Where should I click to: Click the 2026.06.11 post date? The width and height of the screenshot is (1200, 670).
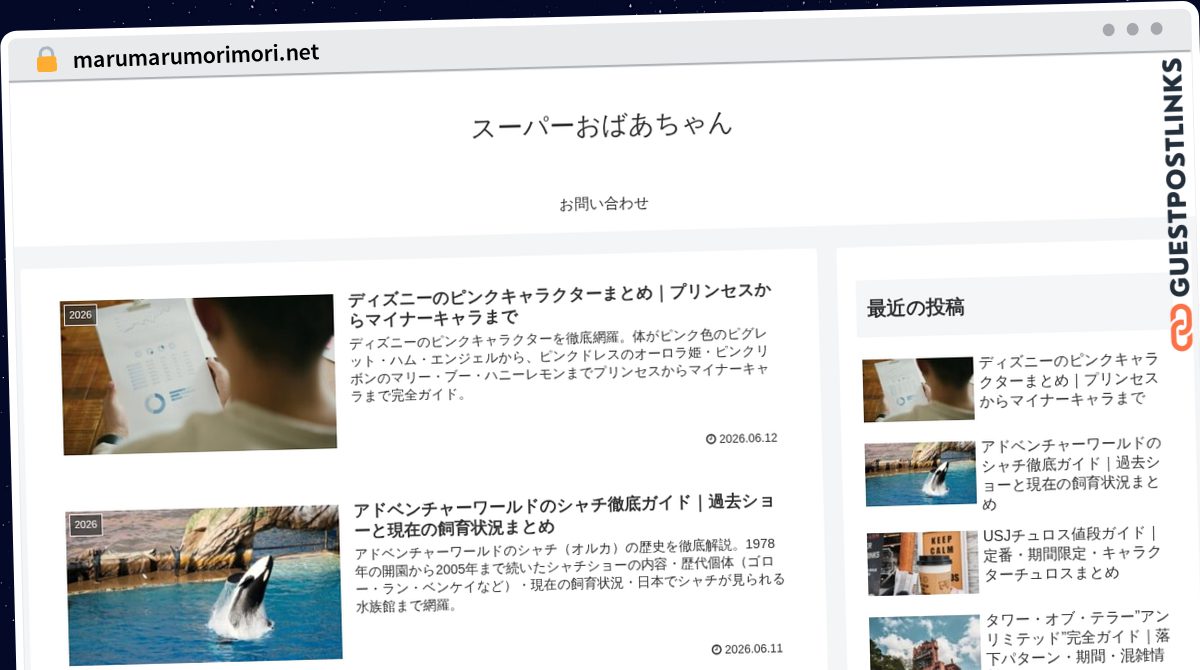[754, 649]
